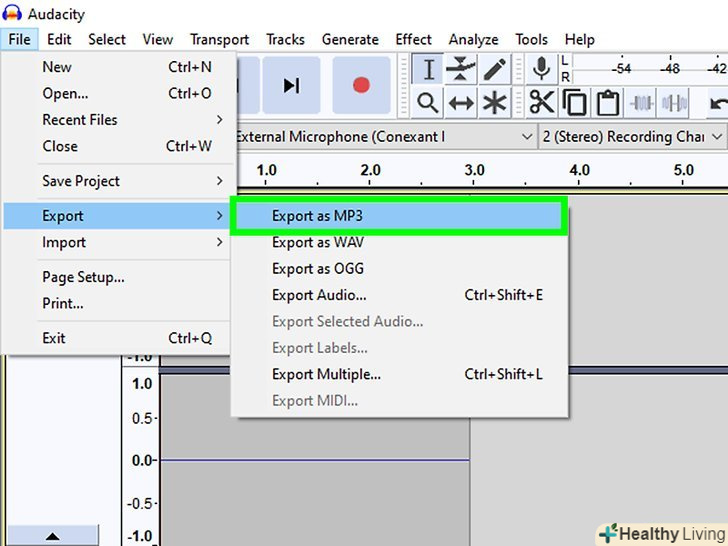This screenshot has width=728, height=546.
Task: Click the Cut scissors icon
Action: (x=541, y=103)
